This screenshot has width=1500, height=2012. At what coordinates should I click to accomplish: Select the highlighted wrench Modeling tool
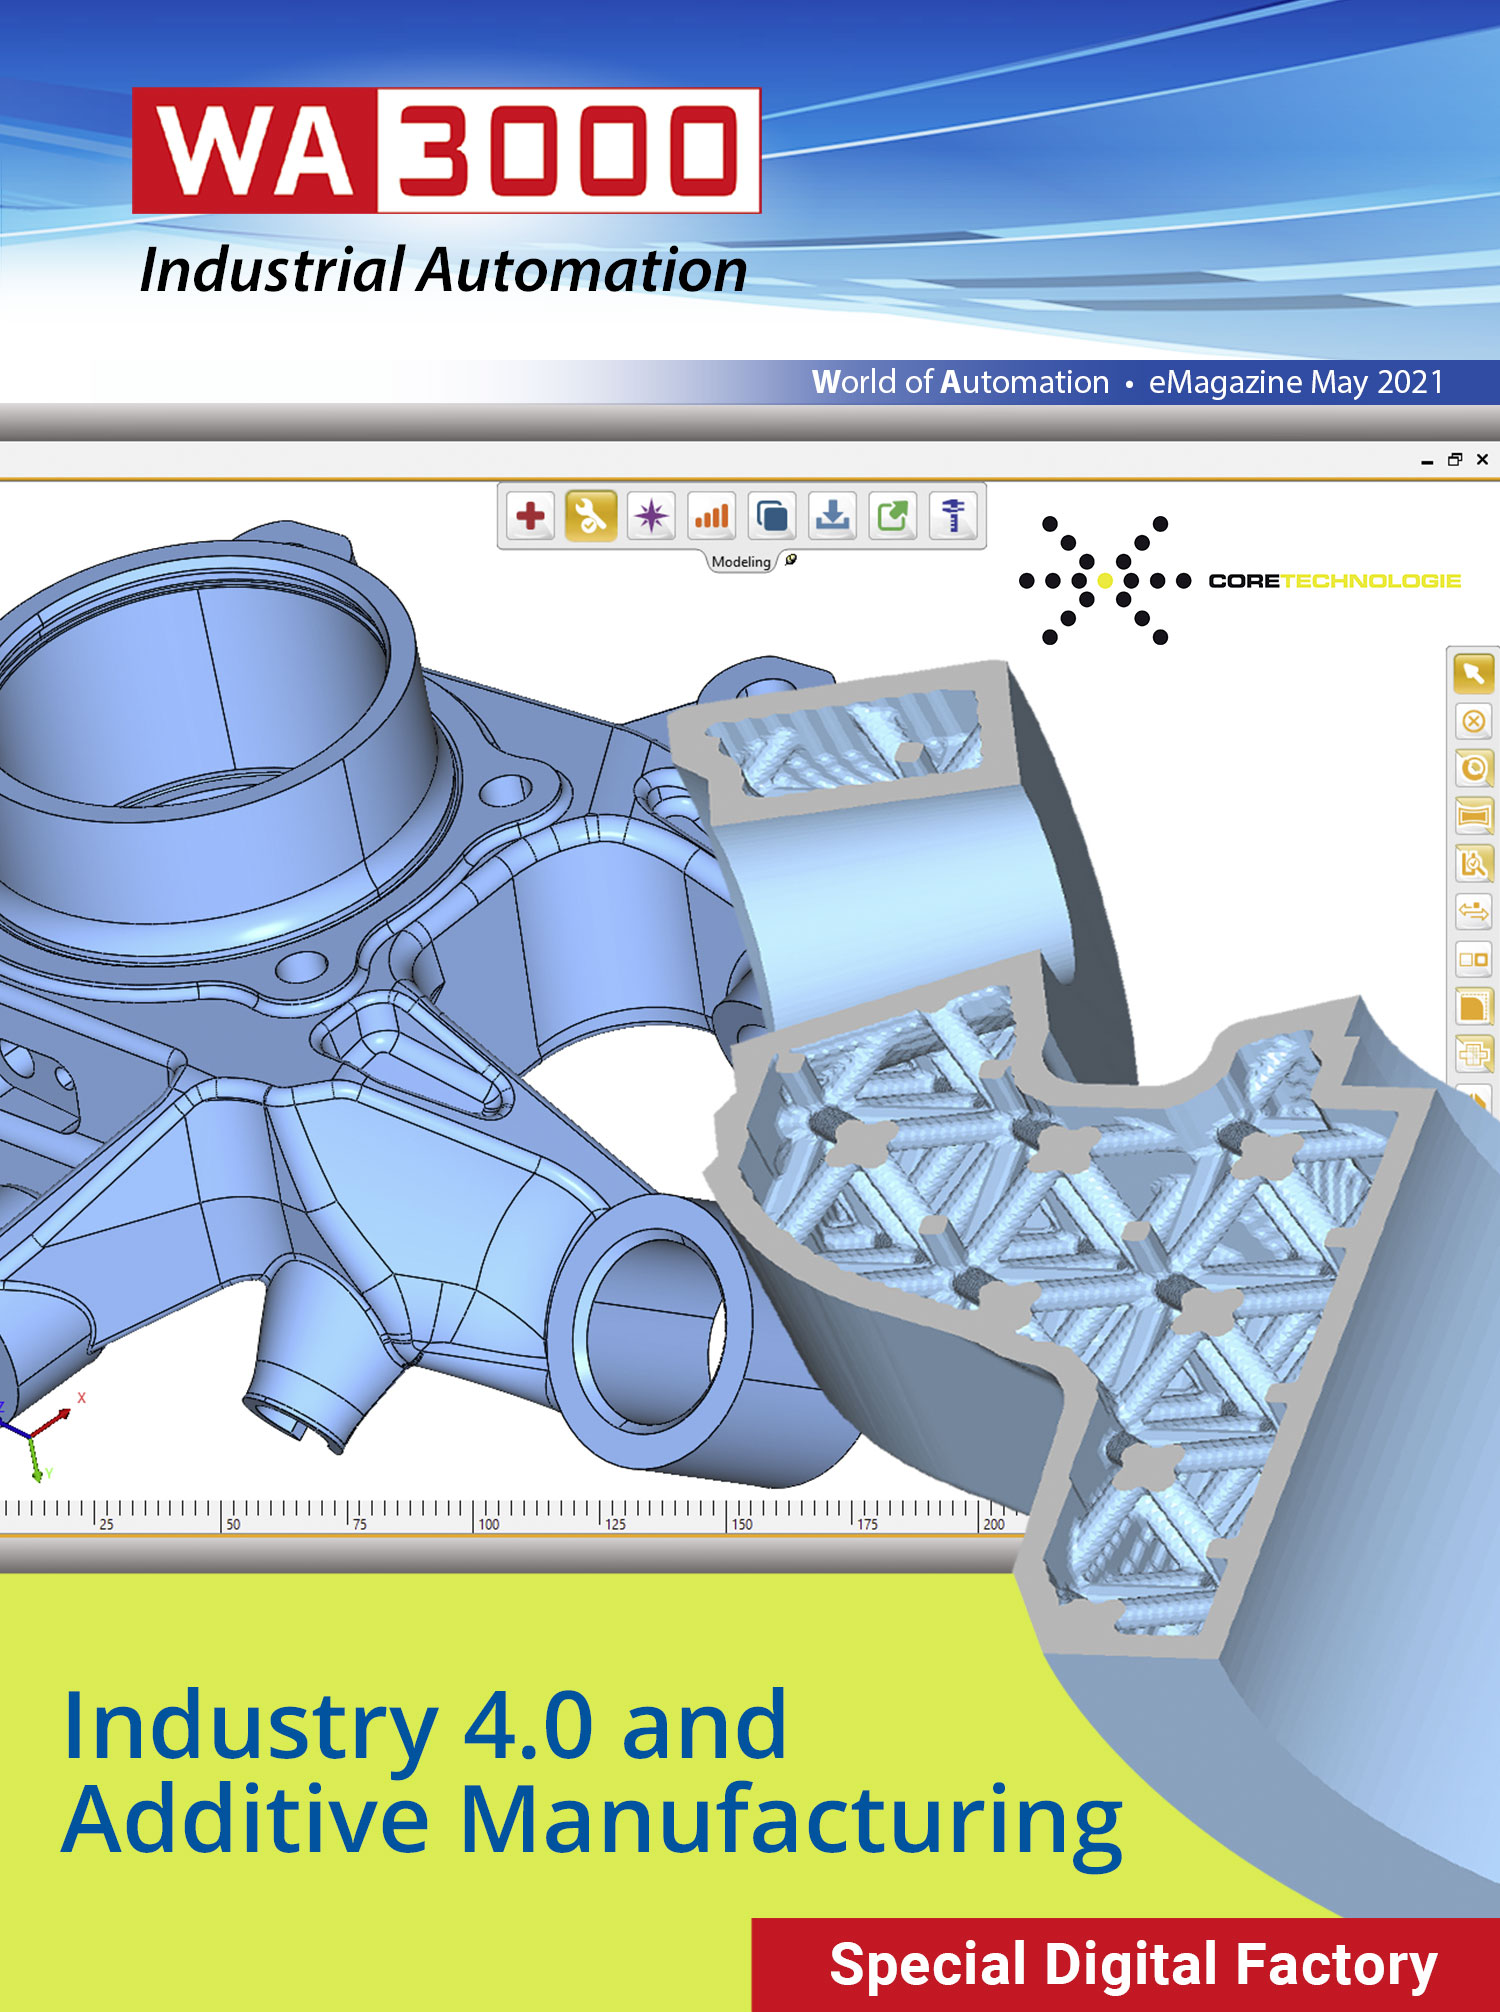tap(591, 516)
